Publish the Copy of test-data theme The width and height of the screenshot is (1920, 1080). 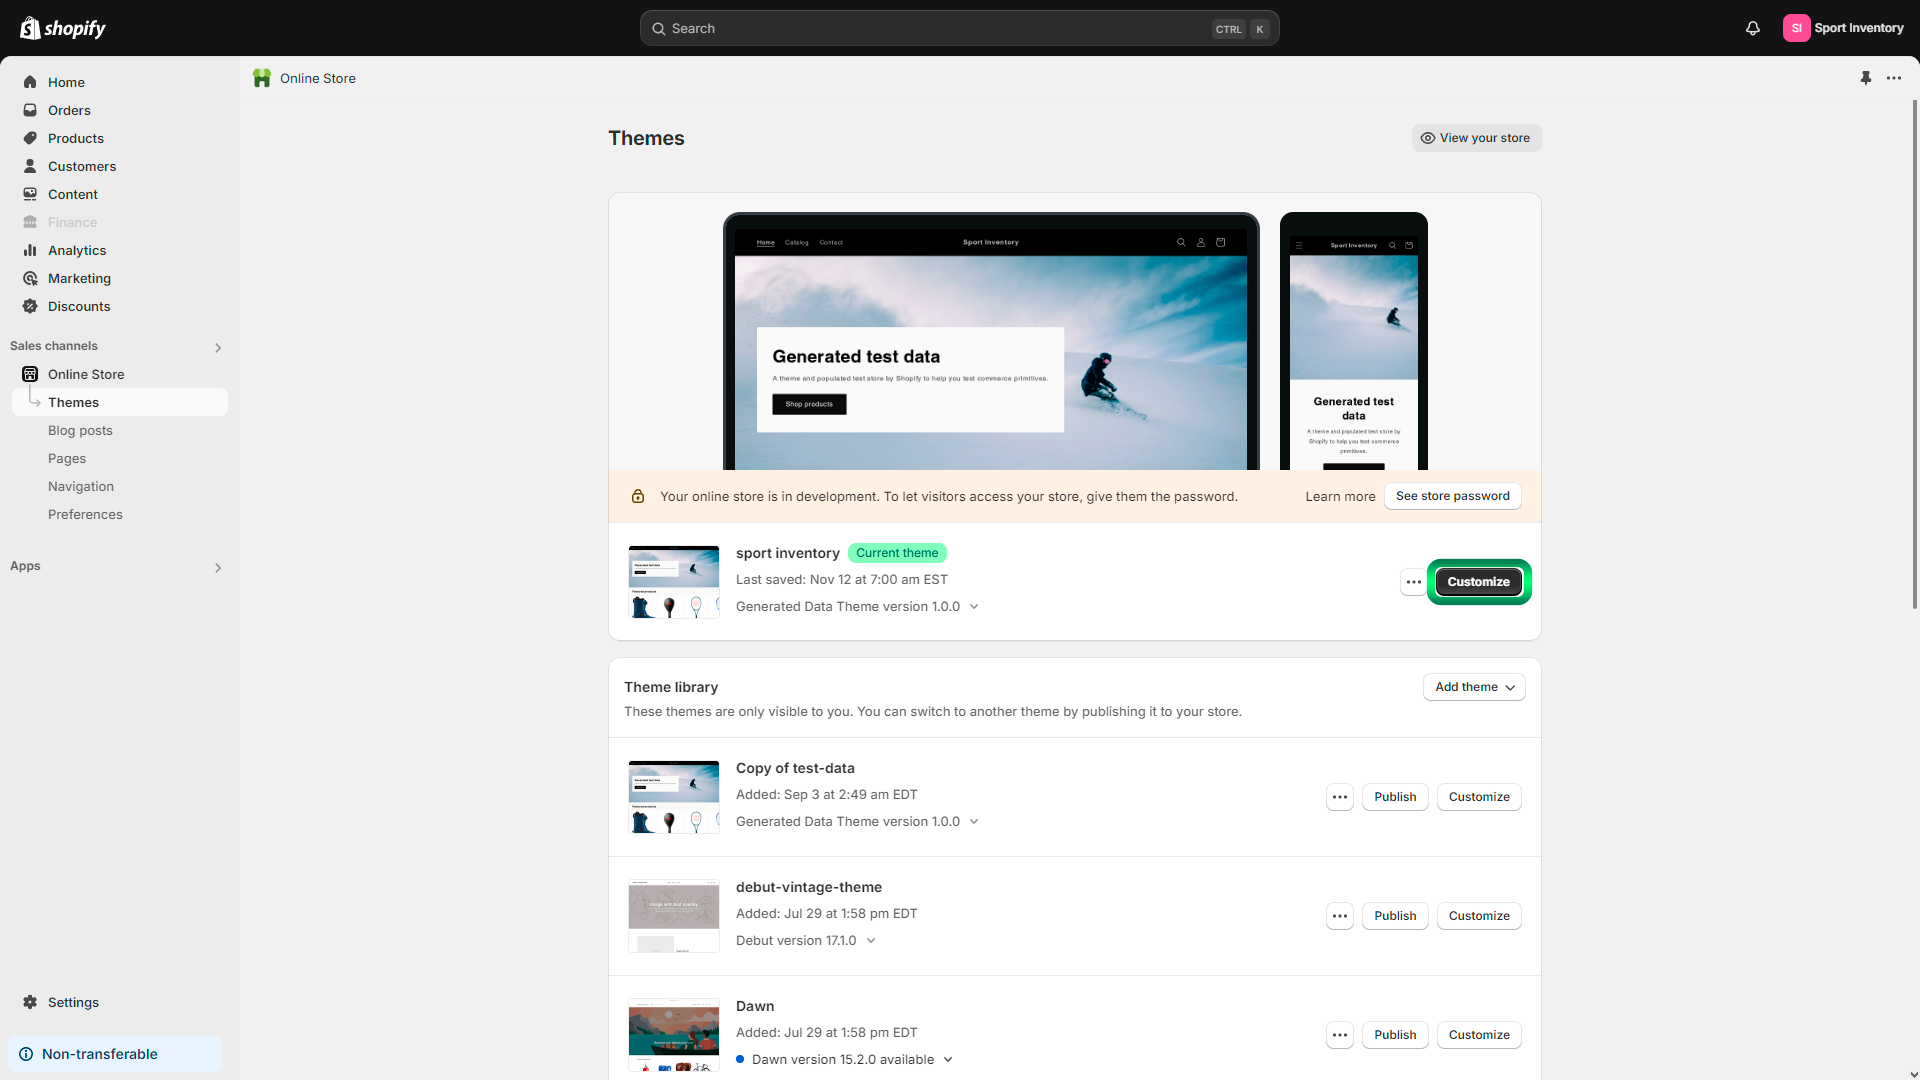[x=1394, y=797]
